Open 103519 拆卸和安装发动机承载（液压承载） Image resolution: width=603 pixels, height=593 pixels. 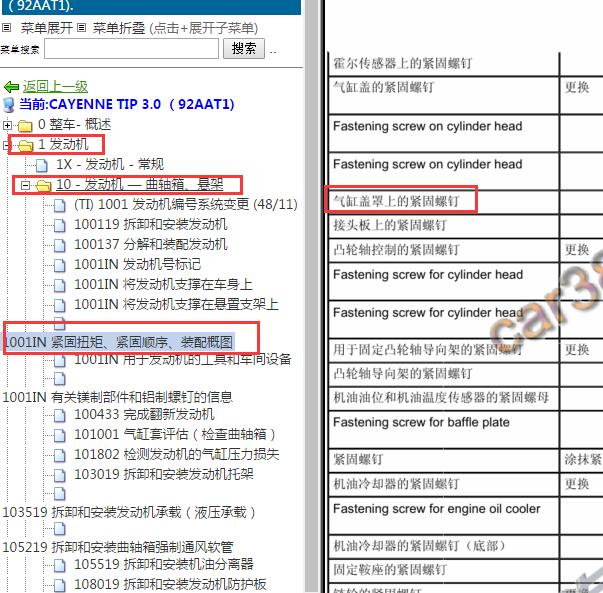(129, 512)
